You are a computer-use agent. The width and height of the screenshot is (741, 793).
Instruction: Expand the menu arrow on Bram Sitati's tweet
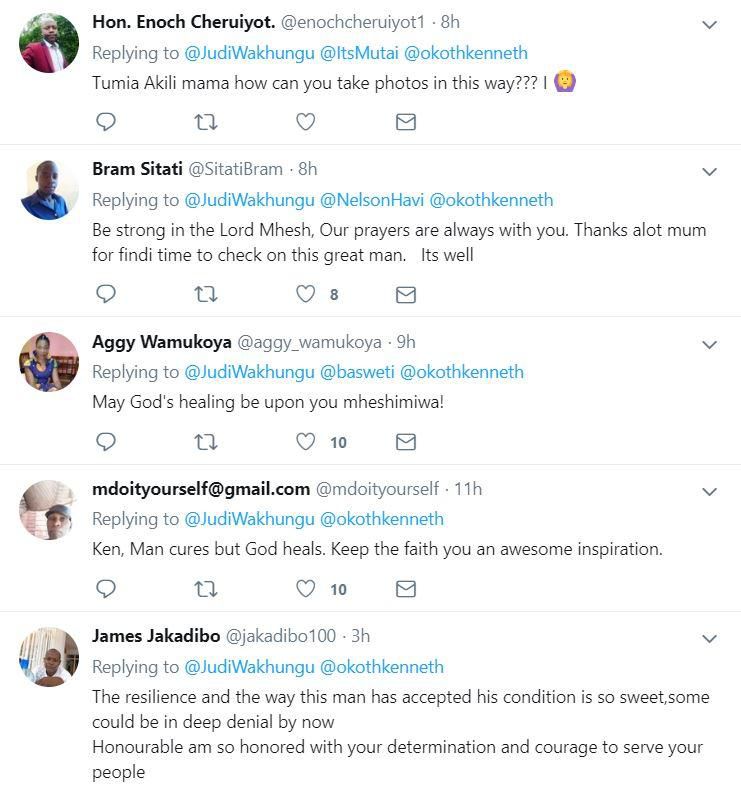[x=709, y=172]
